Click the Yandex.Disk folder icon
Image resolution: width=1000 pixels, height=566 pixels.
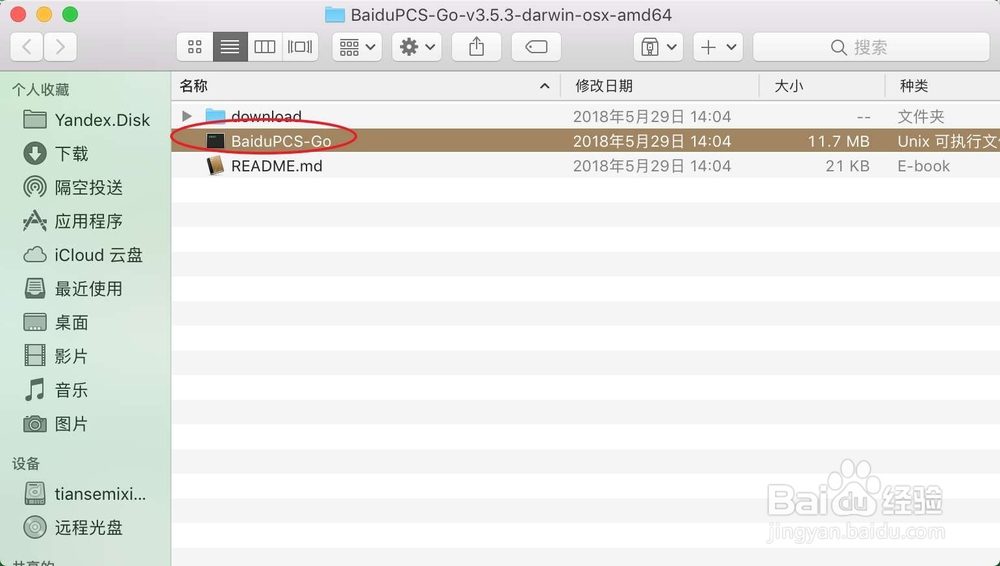34,119
